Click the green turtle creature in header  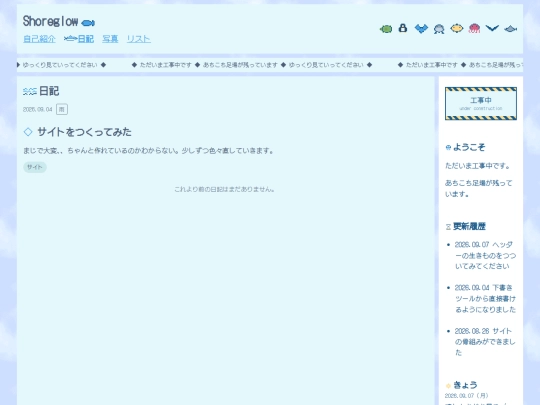386,29
